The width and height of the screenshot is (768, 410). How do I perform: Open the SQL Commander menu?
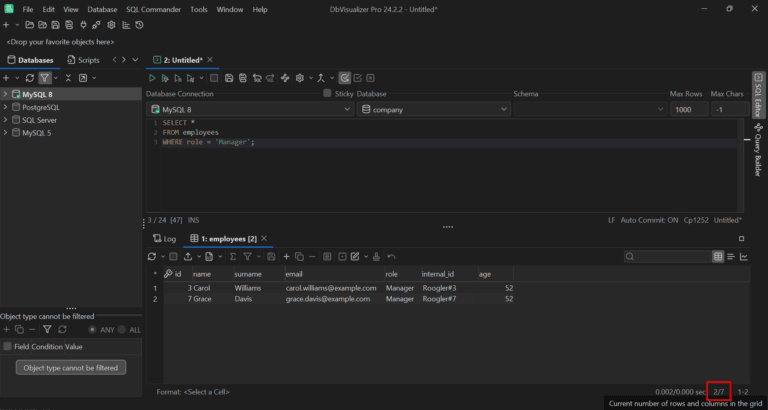(x=153, y=9)
